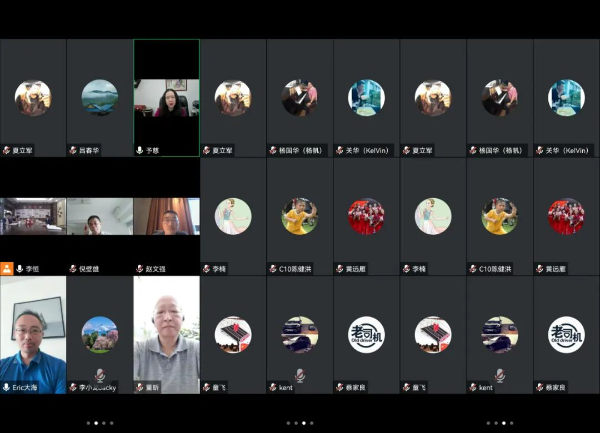Click the name label 吕春华
Screen dimensions: 600x433
tap(89, 151)
